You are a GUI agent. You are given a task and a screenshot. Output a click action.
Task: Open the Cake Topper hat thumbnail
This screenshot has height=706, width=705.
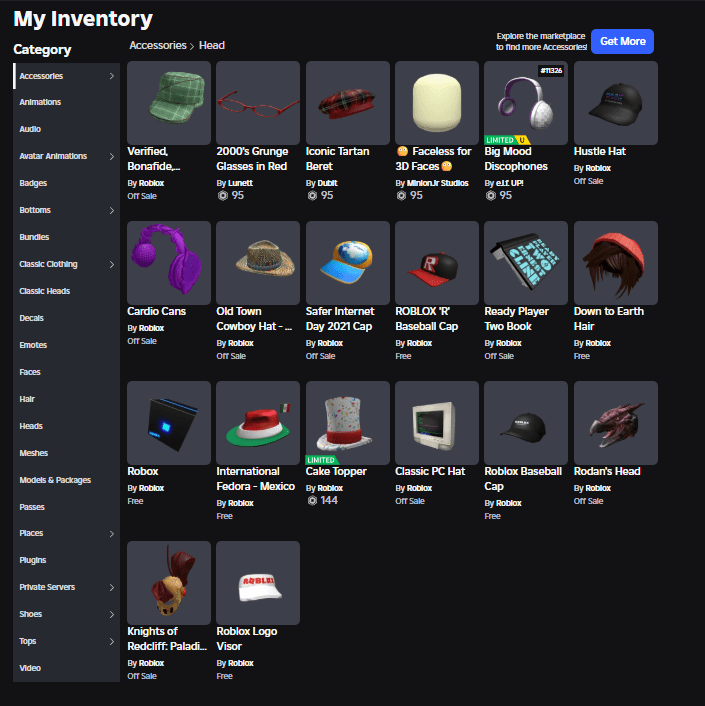(348, 423)
